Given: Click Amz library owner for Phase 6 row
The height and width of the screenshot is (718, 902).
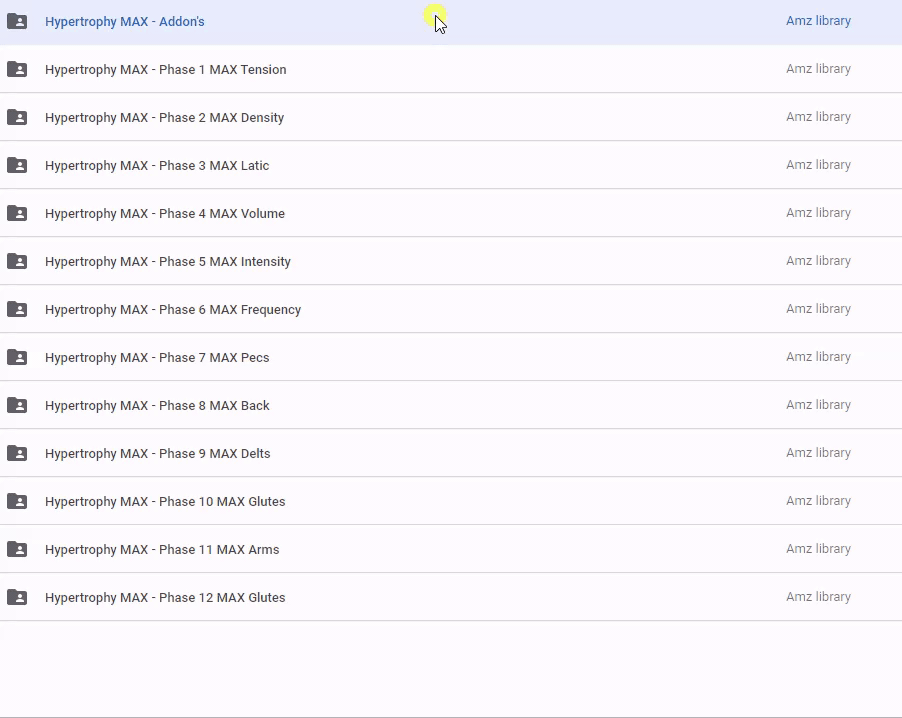Looking at the screenshot, I should 818,309.
